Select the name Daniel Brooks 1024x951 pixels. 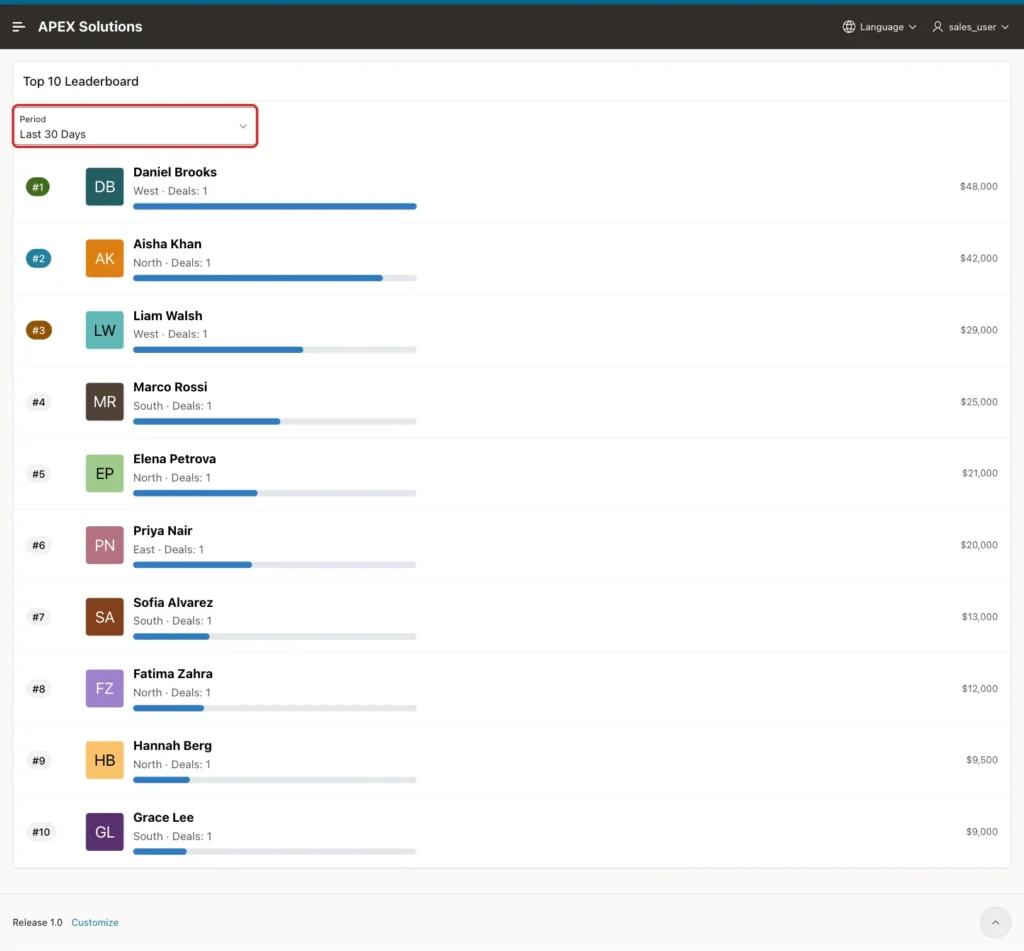coord(175,172)
